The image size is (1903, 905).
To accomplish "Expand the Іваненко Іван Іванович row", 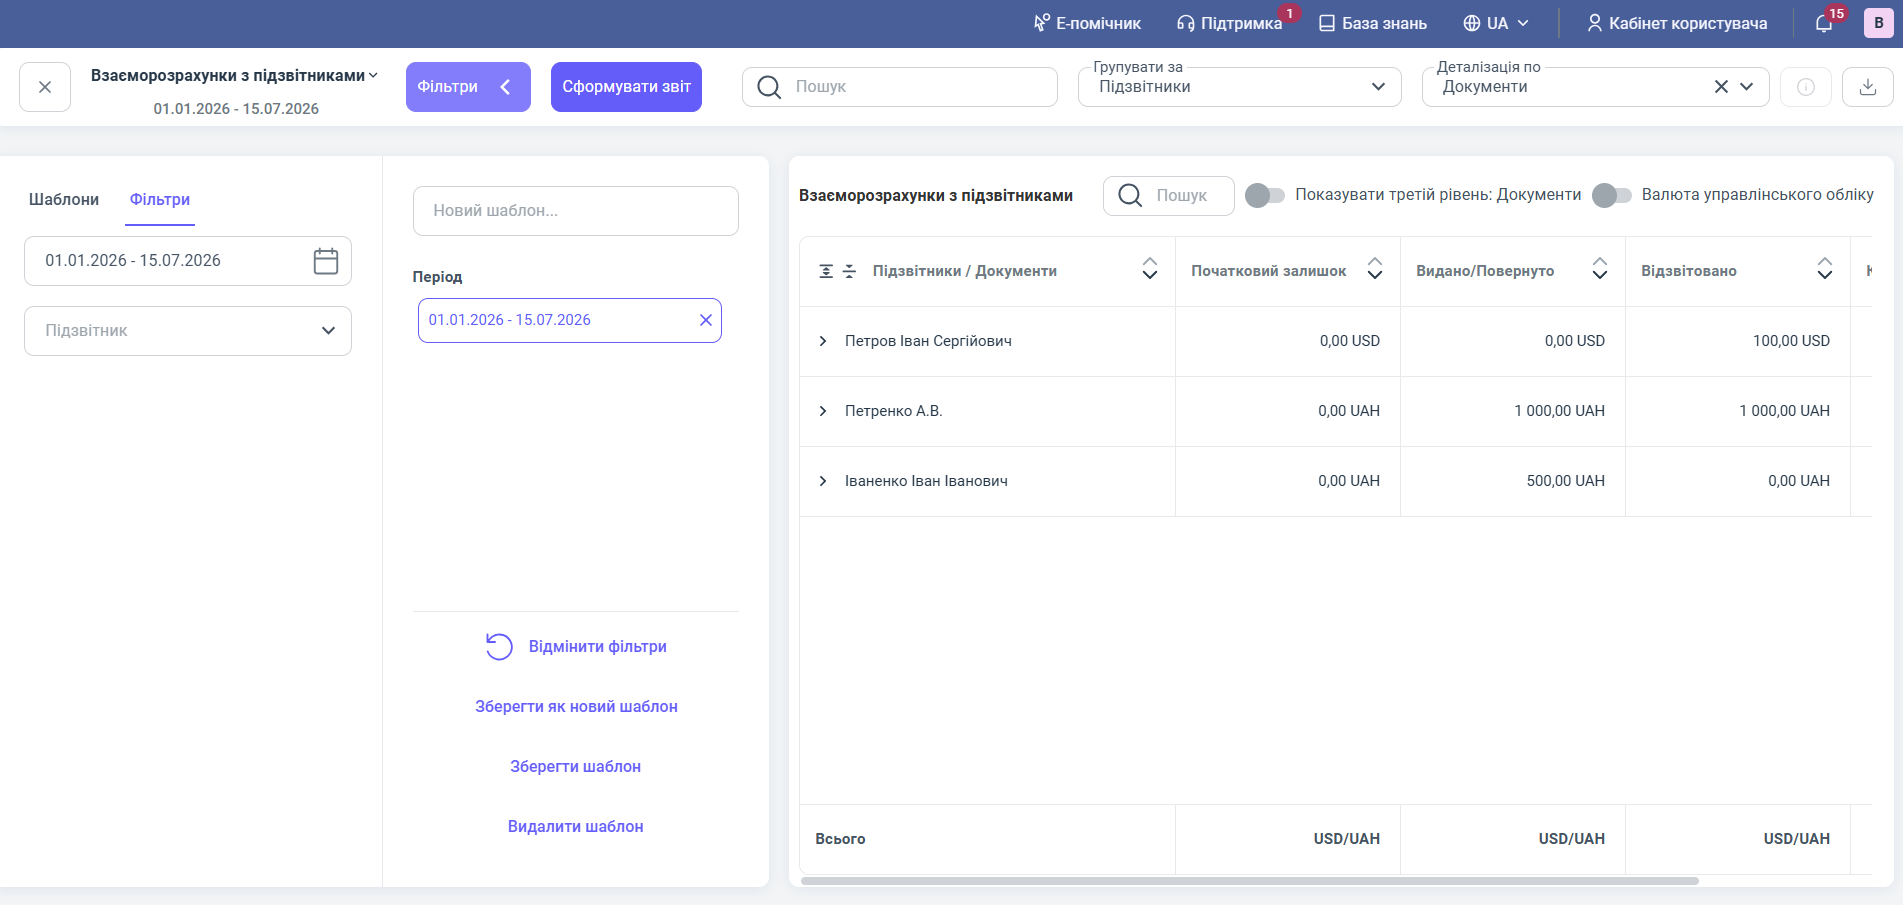I will pos(823,481).
